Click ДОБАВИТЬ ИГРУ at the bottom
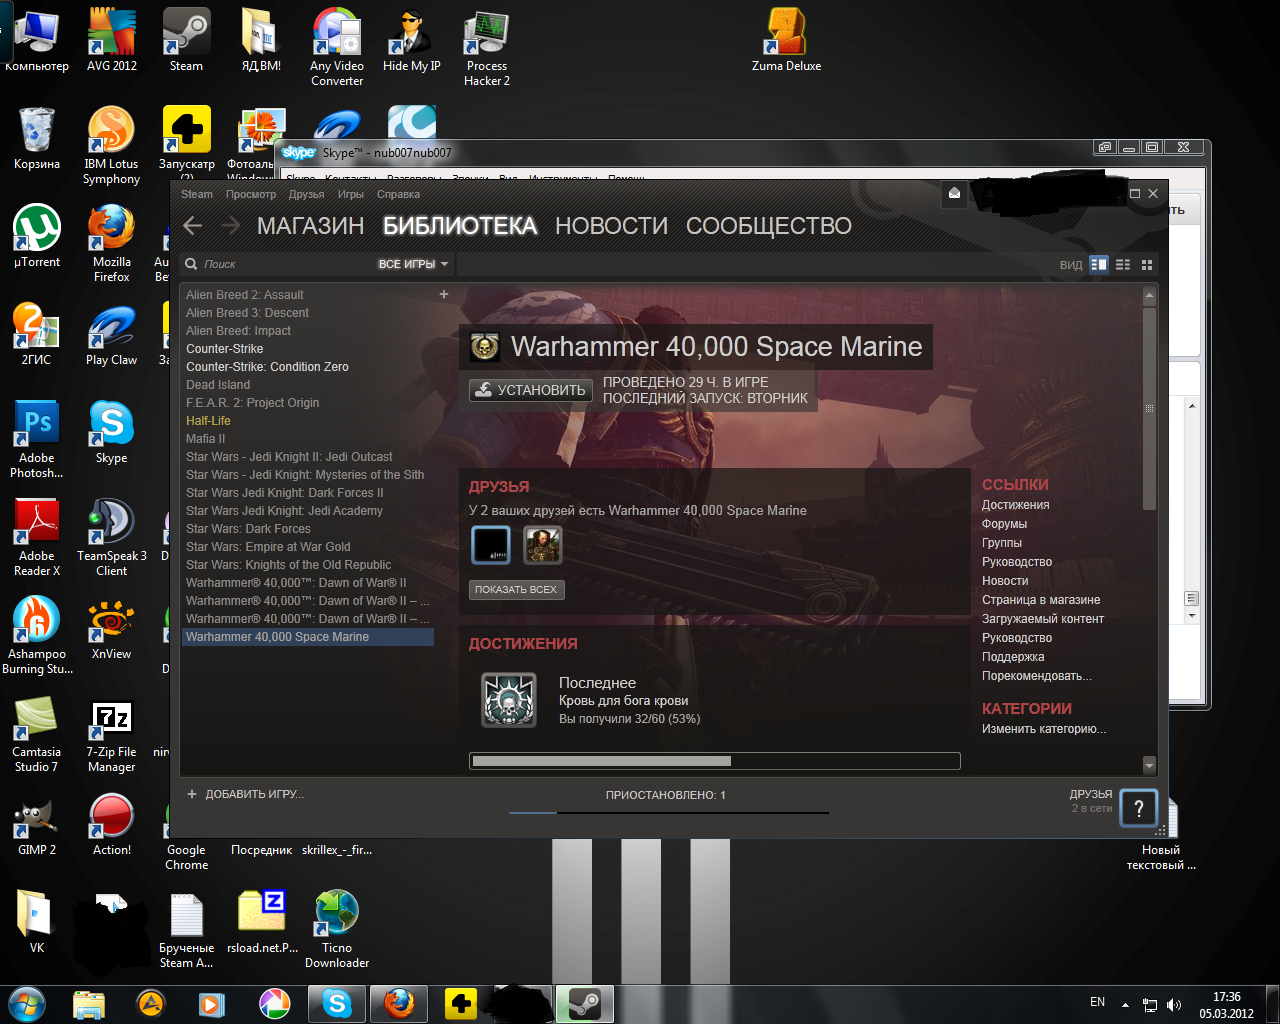 click(x=245, y=794)
